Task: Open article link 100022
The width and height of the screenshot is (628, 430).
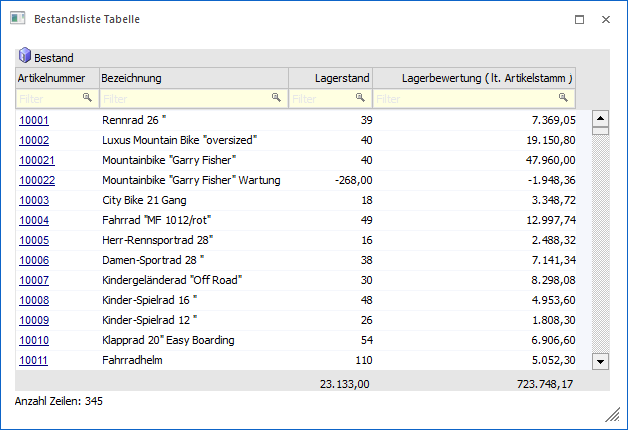Action: tap(37, 180)
